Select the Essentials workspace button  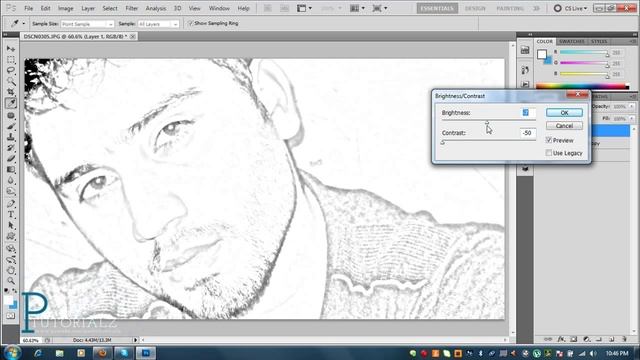(437, 8)
